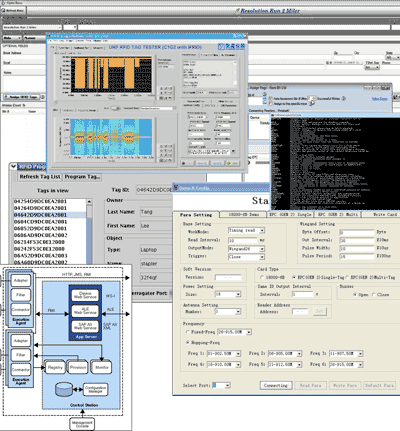Click the Assign RFID Tags button
The image size is (400, 431).
(x=22, y=97)
